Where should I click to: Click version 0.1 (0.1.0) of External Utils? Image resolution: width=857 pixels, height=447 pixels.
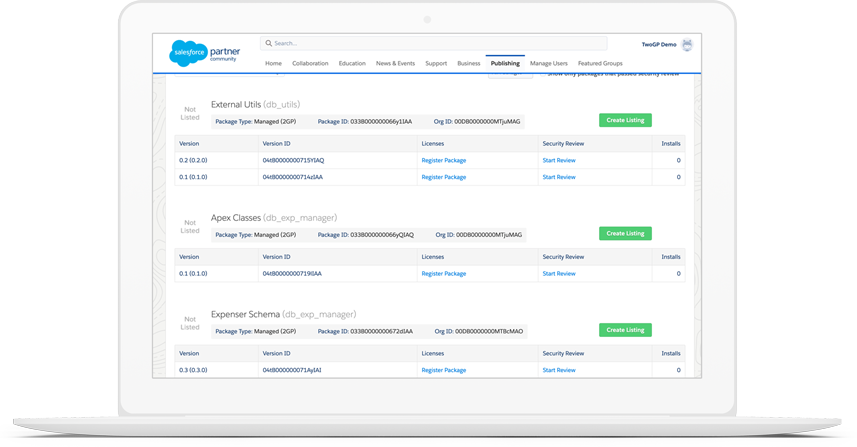click(193, 177)
